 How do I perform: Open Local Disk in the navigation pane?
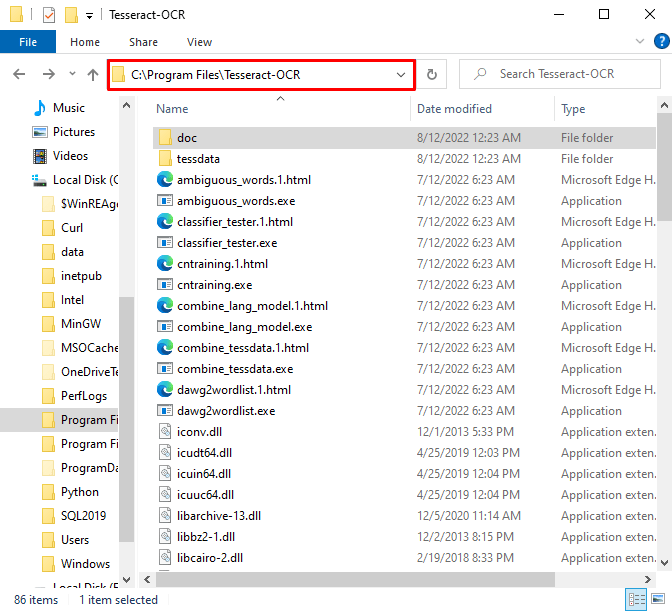[85, 180]
